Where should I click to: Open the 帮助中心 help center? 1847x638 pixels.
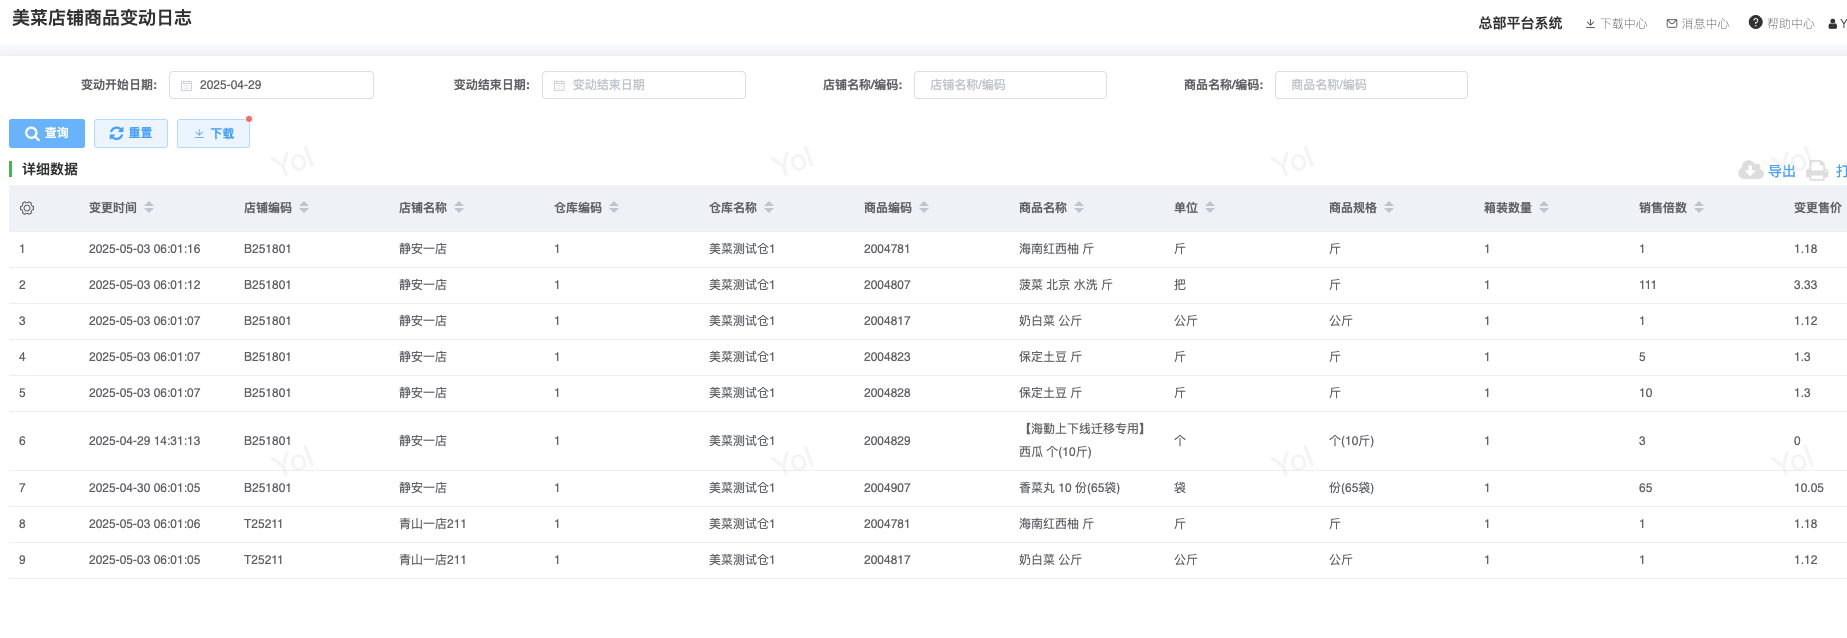[x=1781, y=23]
